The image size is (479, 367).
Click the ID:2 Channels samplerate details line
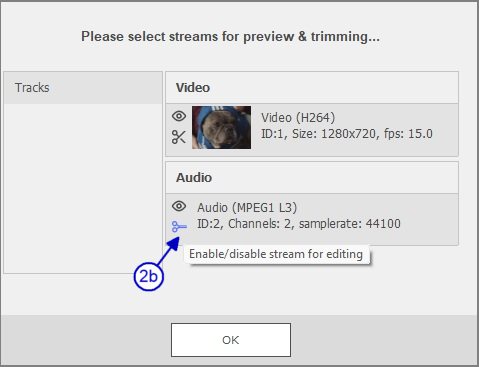[299, 224]
